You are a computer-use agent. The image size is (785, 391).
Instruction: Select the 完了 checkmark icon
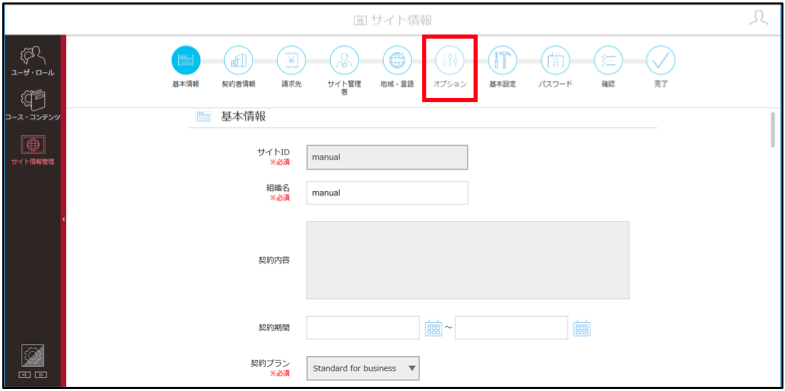coord(661,60)
